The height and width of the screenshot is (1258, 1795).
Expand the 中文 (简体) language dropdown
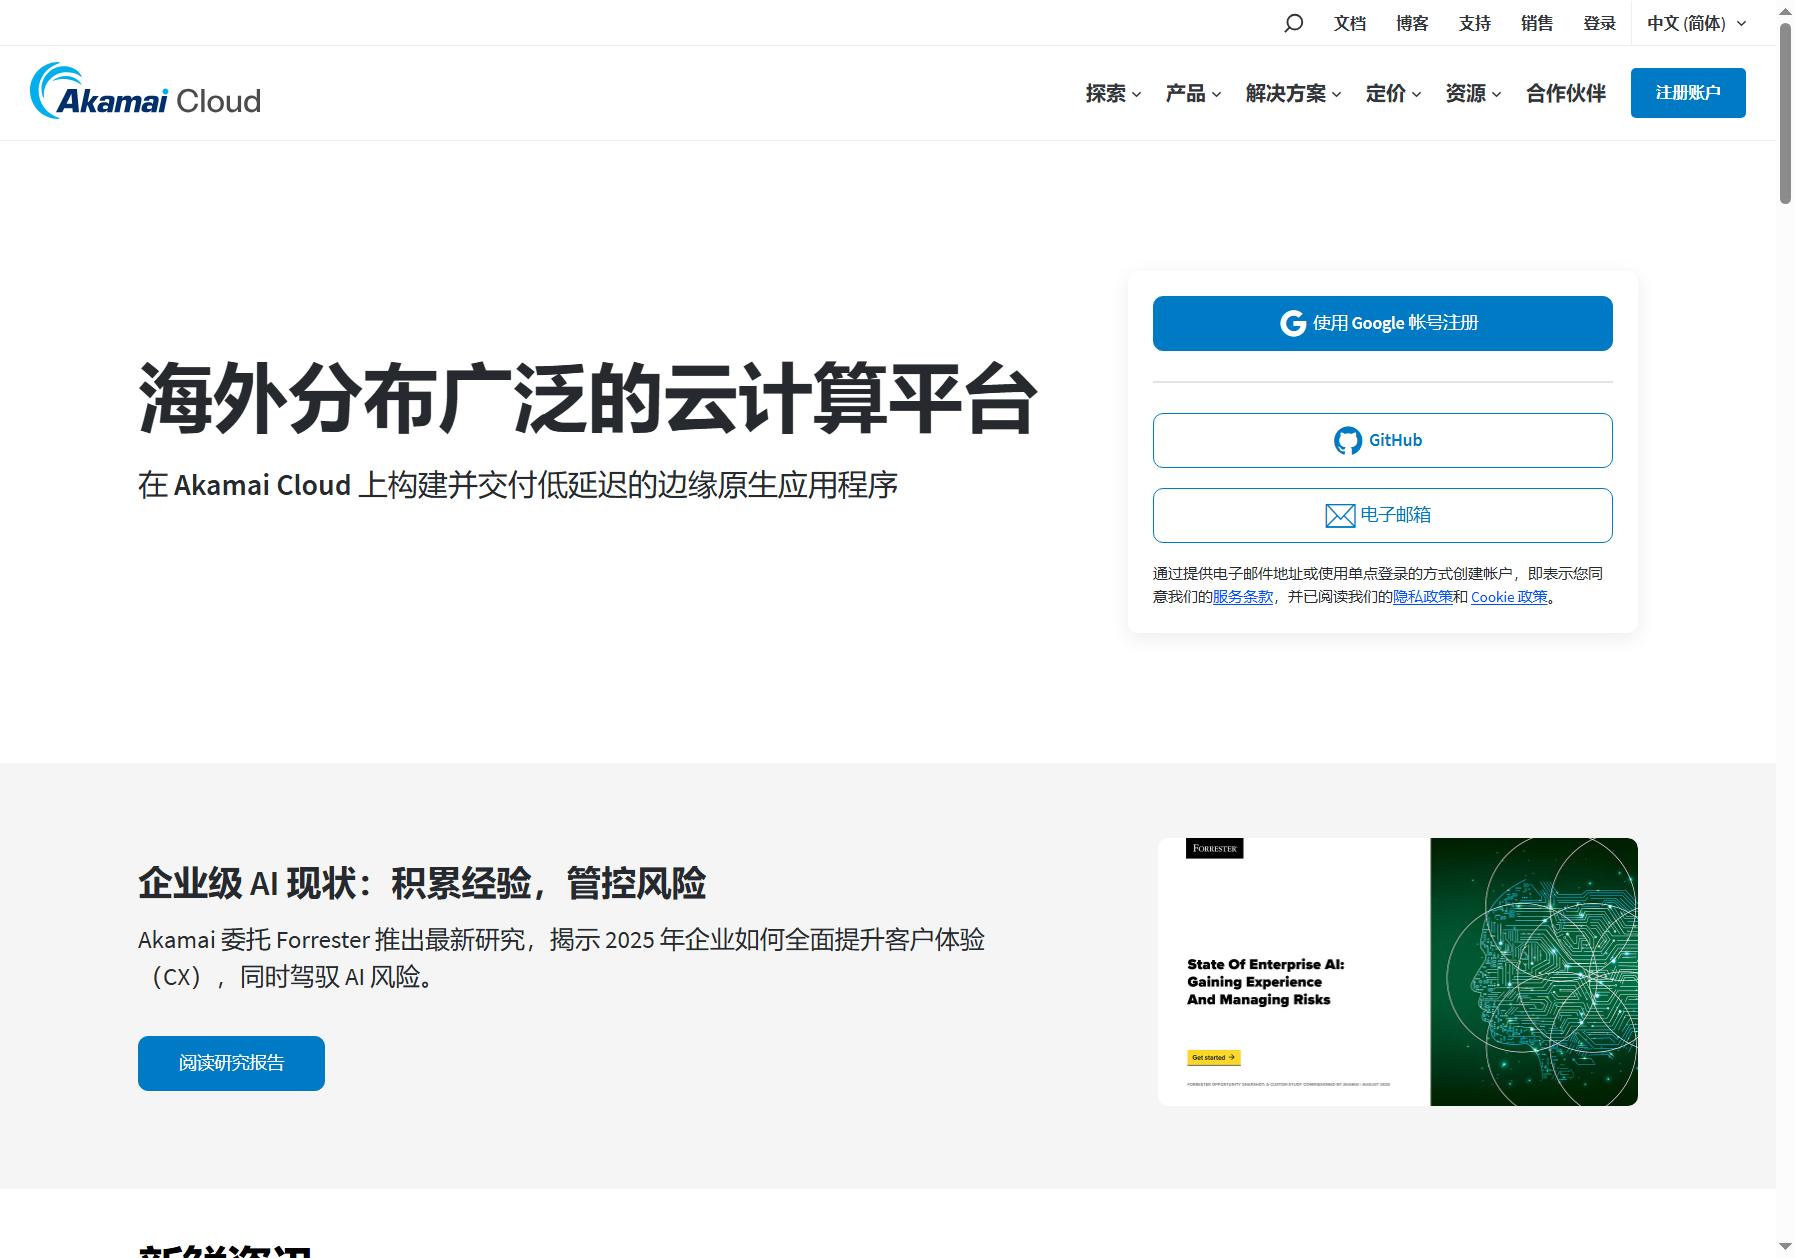1697,23
